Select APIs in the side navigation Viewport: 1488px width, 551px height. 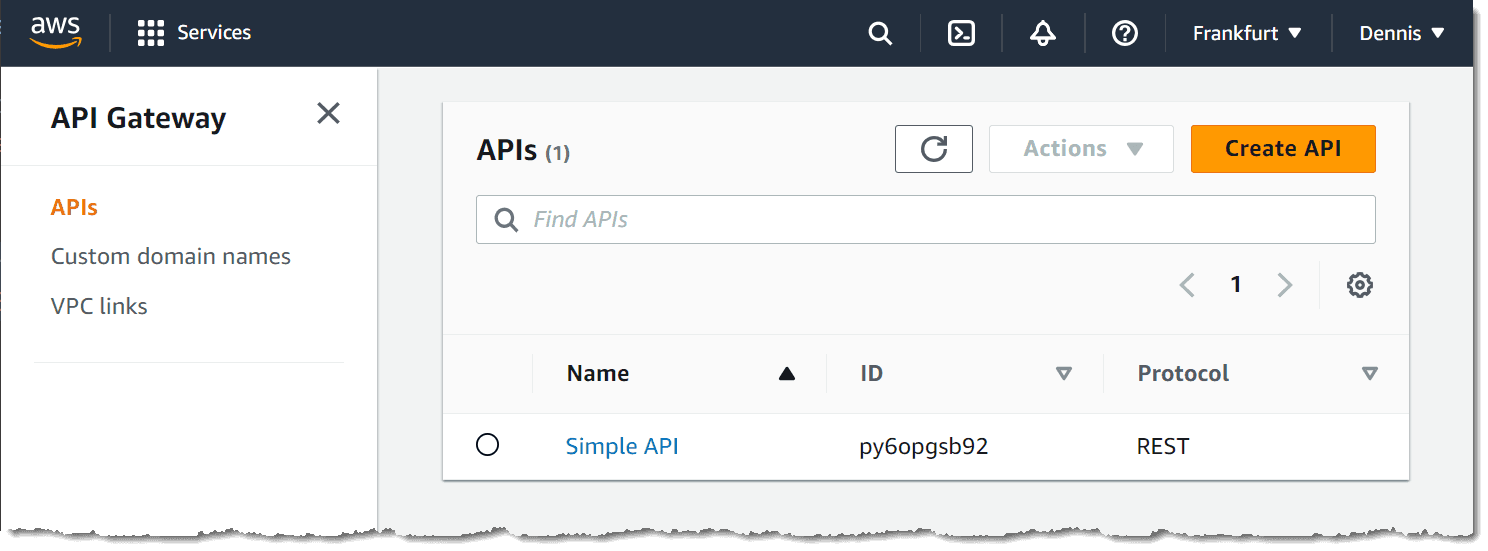point(74,207)
